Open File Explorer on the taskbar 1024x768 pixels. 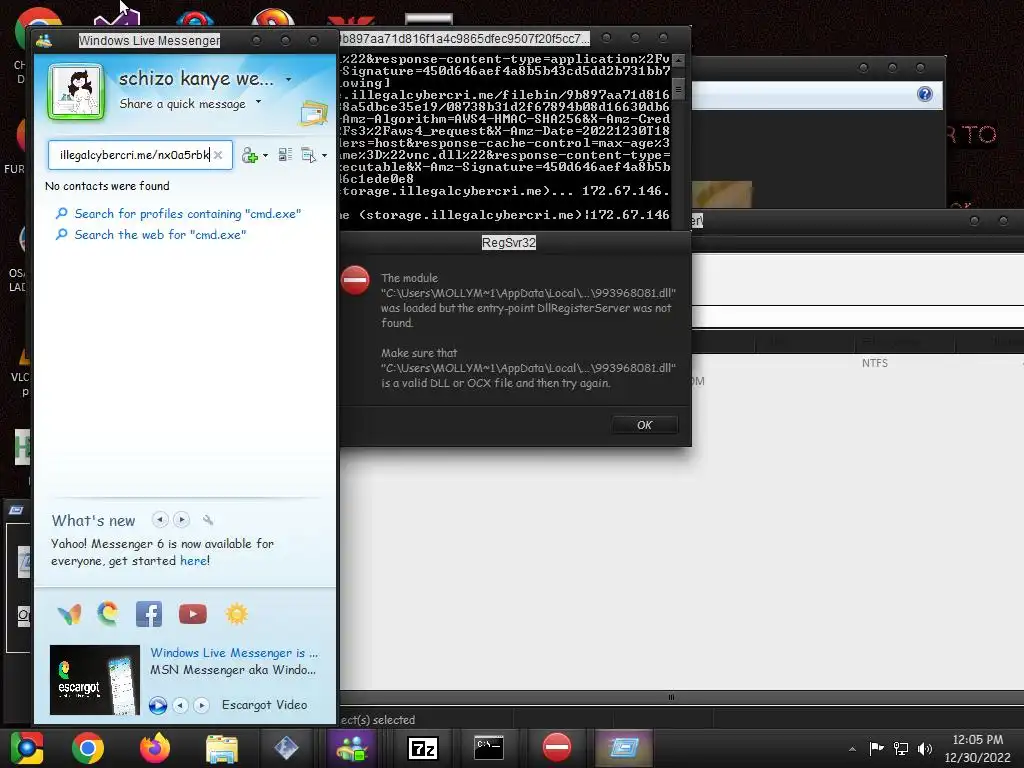(x=222, y=748)
